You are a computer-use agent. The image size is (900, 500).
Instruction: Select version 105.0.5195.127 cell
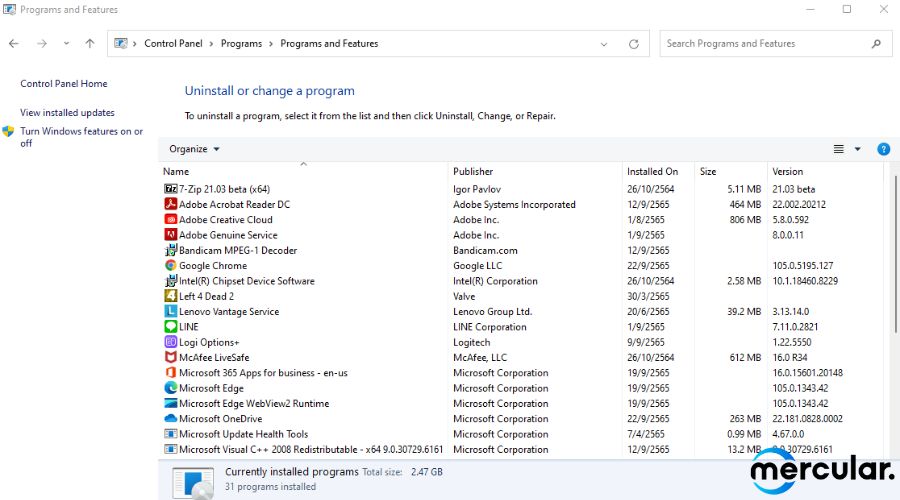pyautogui.click(x=802, y=266)
